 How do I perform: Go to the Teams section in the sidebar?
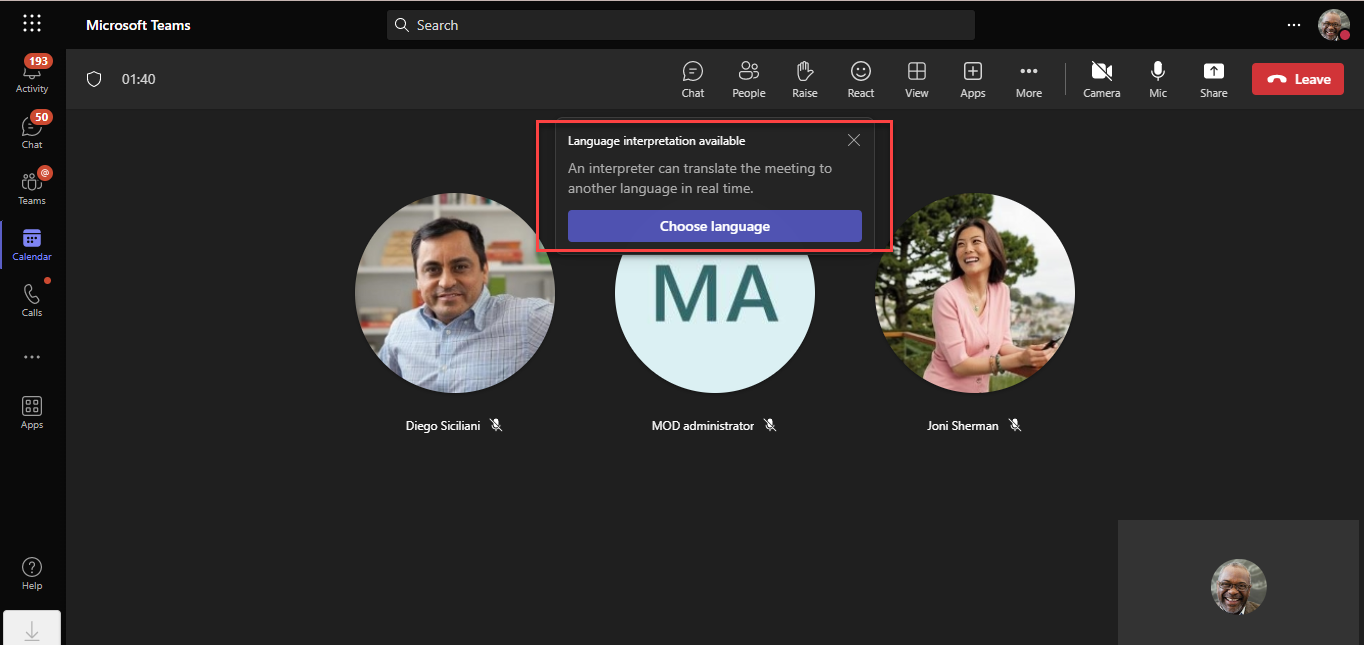(31, 186)
